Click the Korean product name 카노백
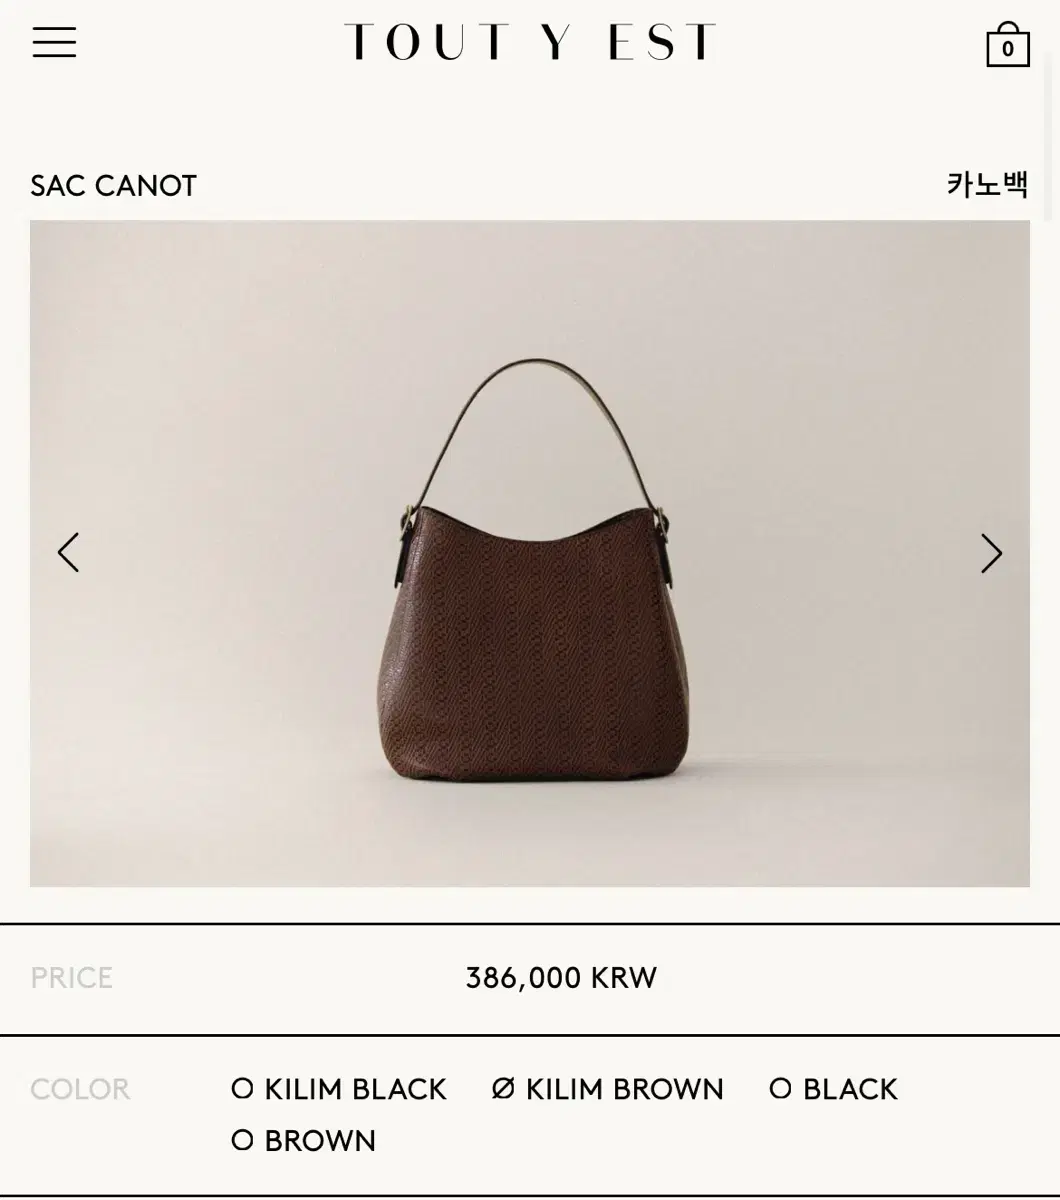This screenshot has width=1060, height=1200. pyautogui.click(x=988, y=184)
